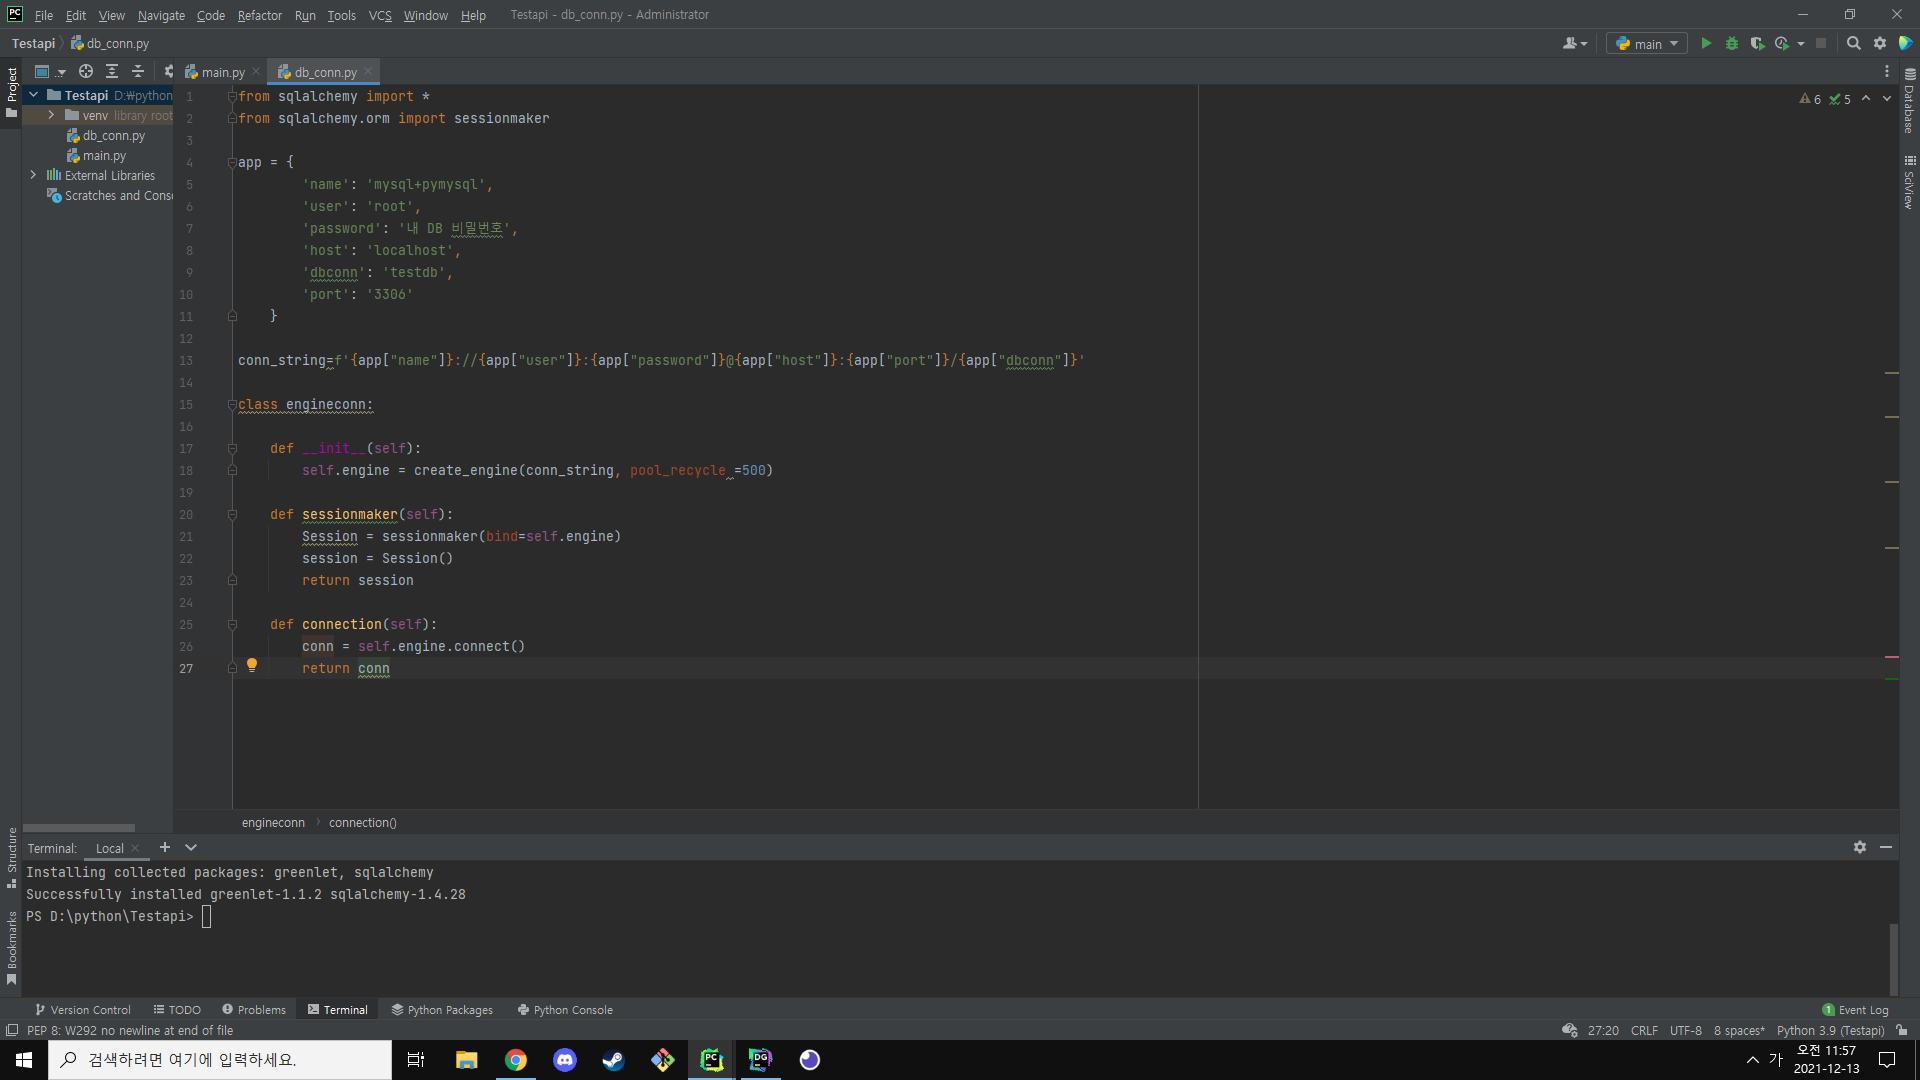Run the main configuration
The image size is (1920, 1080).
click(1706, 43)
